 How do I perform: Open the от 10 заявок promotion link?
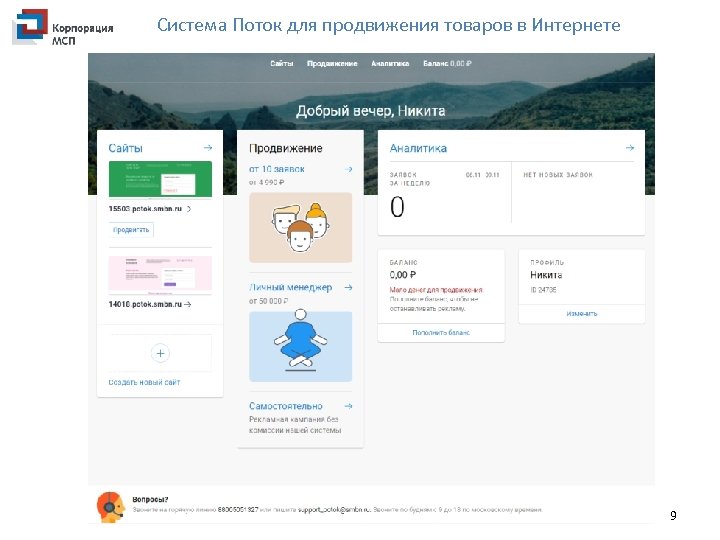click(x=277, y=169)
